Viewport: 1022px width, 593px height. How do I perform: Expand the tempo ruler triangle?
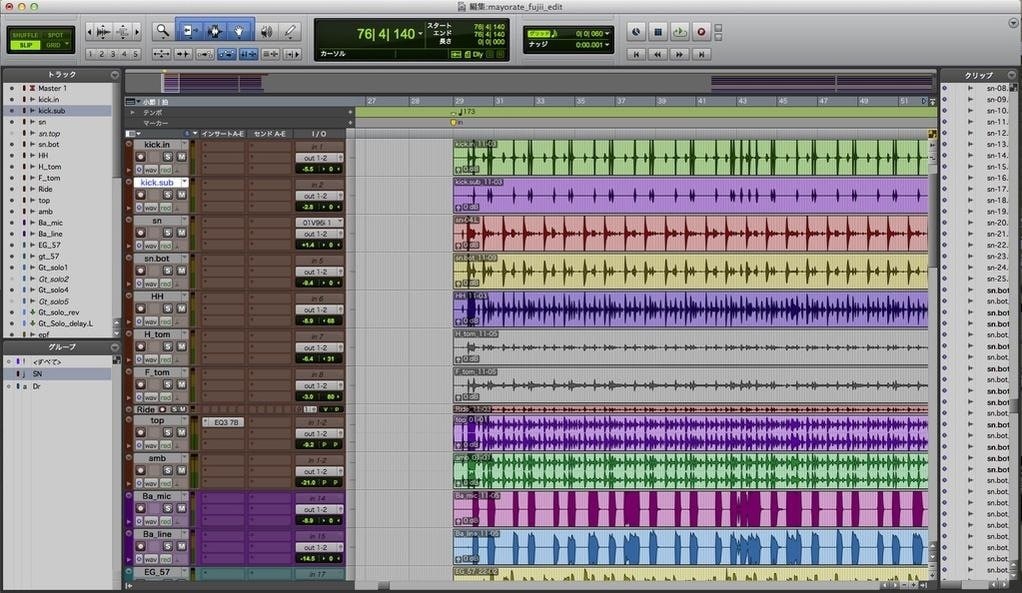click(132, 112)
